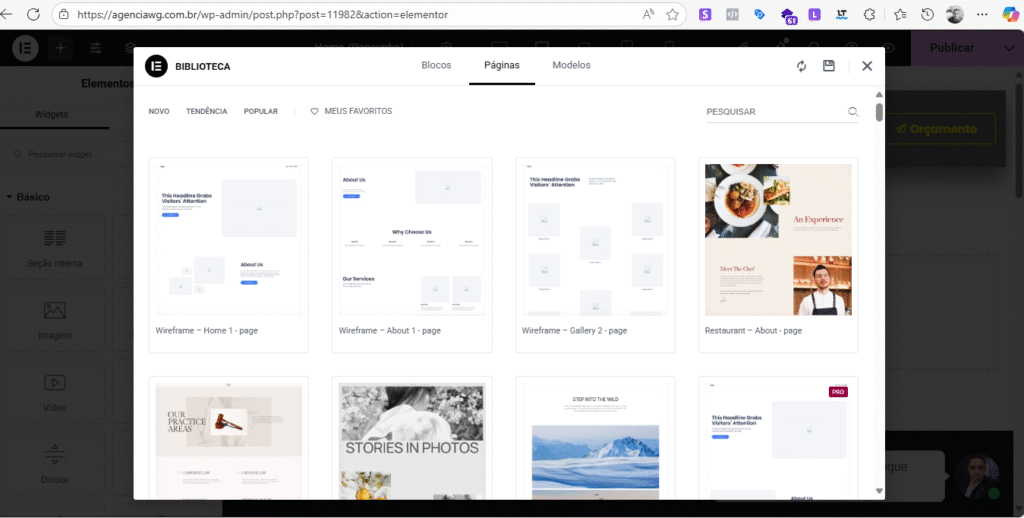Click the browser profile avatar
Screen dimensions: 1024x518
[955, 14]
